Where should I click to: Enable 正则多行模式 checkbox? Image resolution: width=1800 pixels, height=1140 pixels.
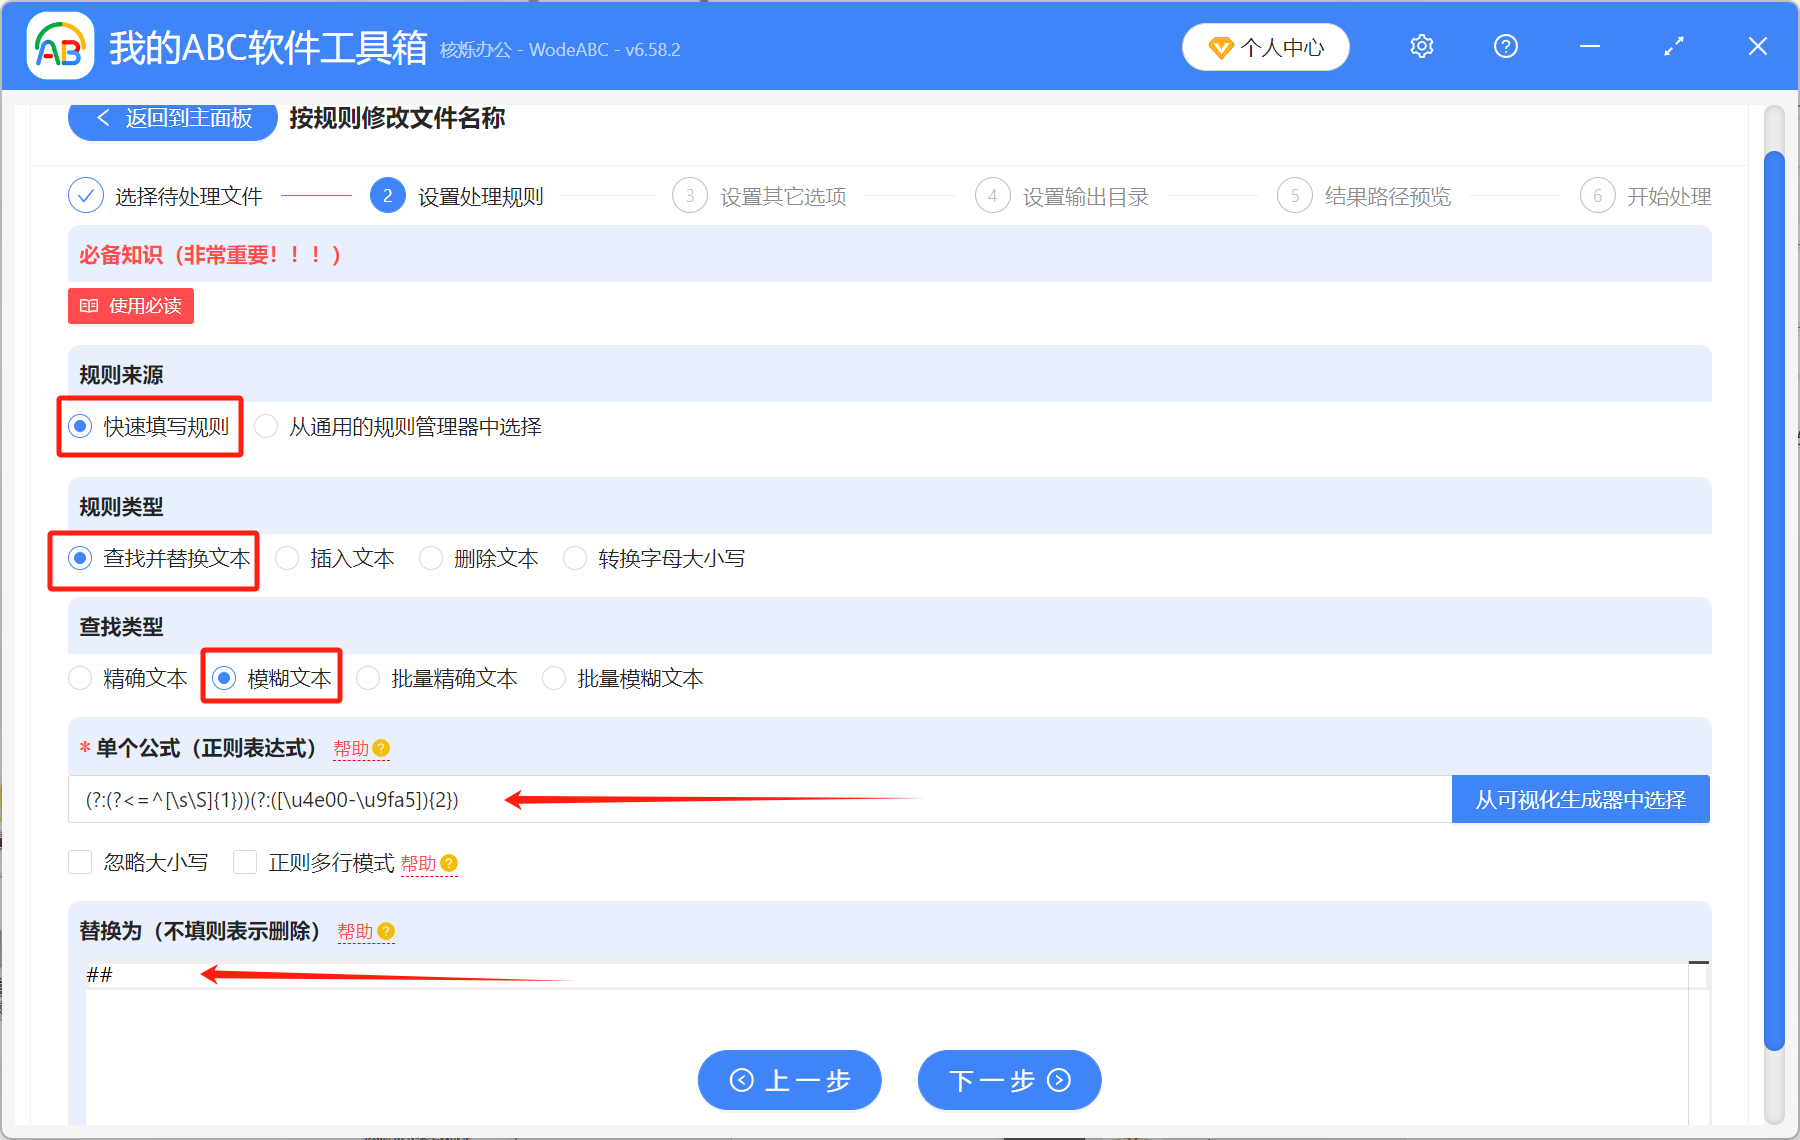click(x=245, y=862)
